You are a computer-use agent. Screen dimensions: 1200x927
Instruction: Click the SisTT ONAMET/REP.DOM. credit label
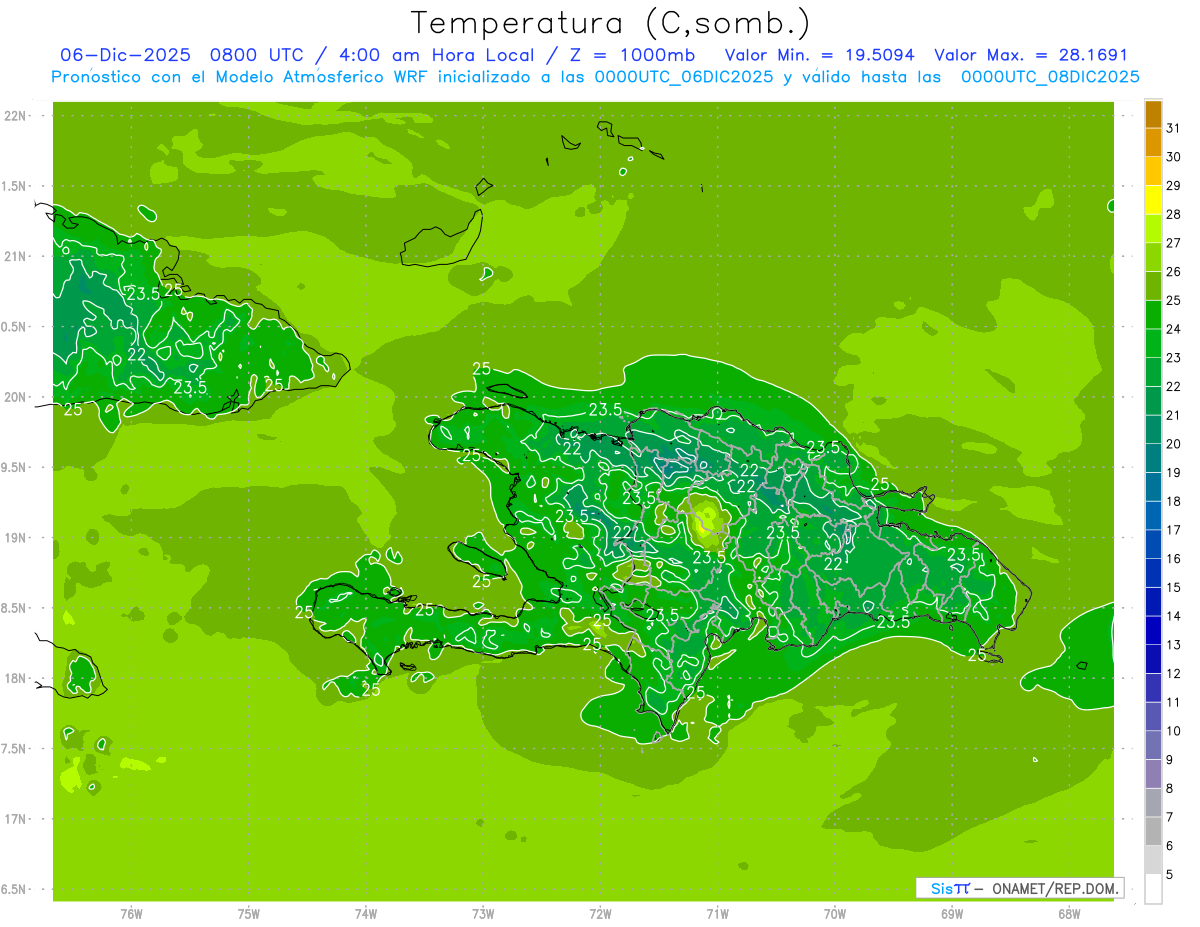pos(1019,888)
